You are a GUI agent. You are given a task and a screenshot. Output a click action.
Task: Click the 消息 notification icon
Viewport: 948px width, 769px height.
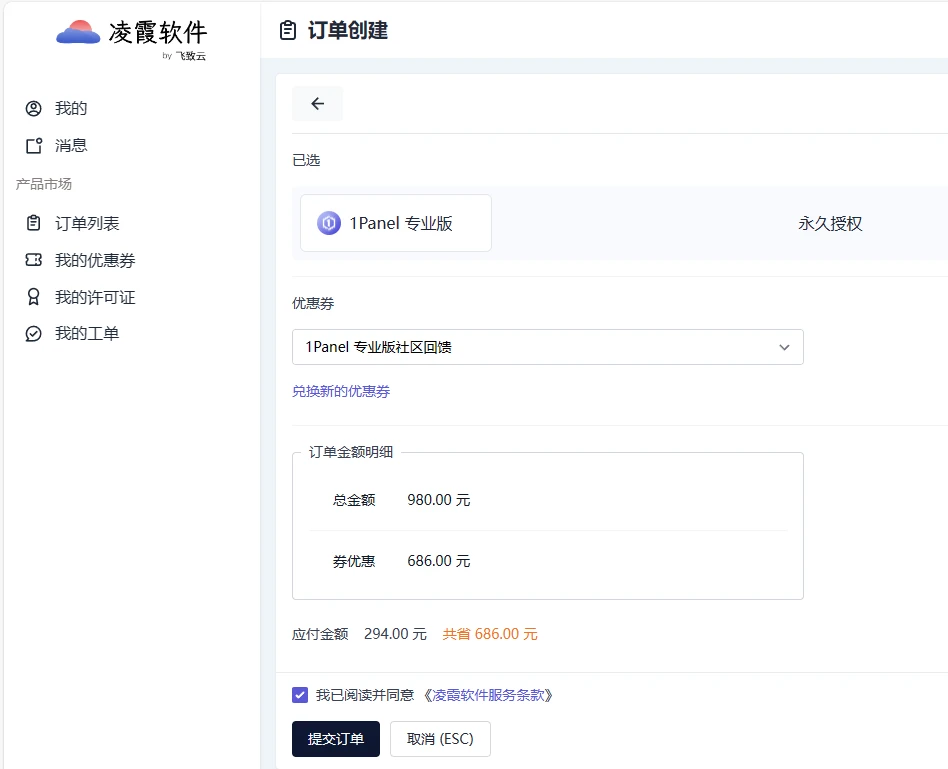[x=34, y=146]
